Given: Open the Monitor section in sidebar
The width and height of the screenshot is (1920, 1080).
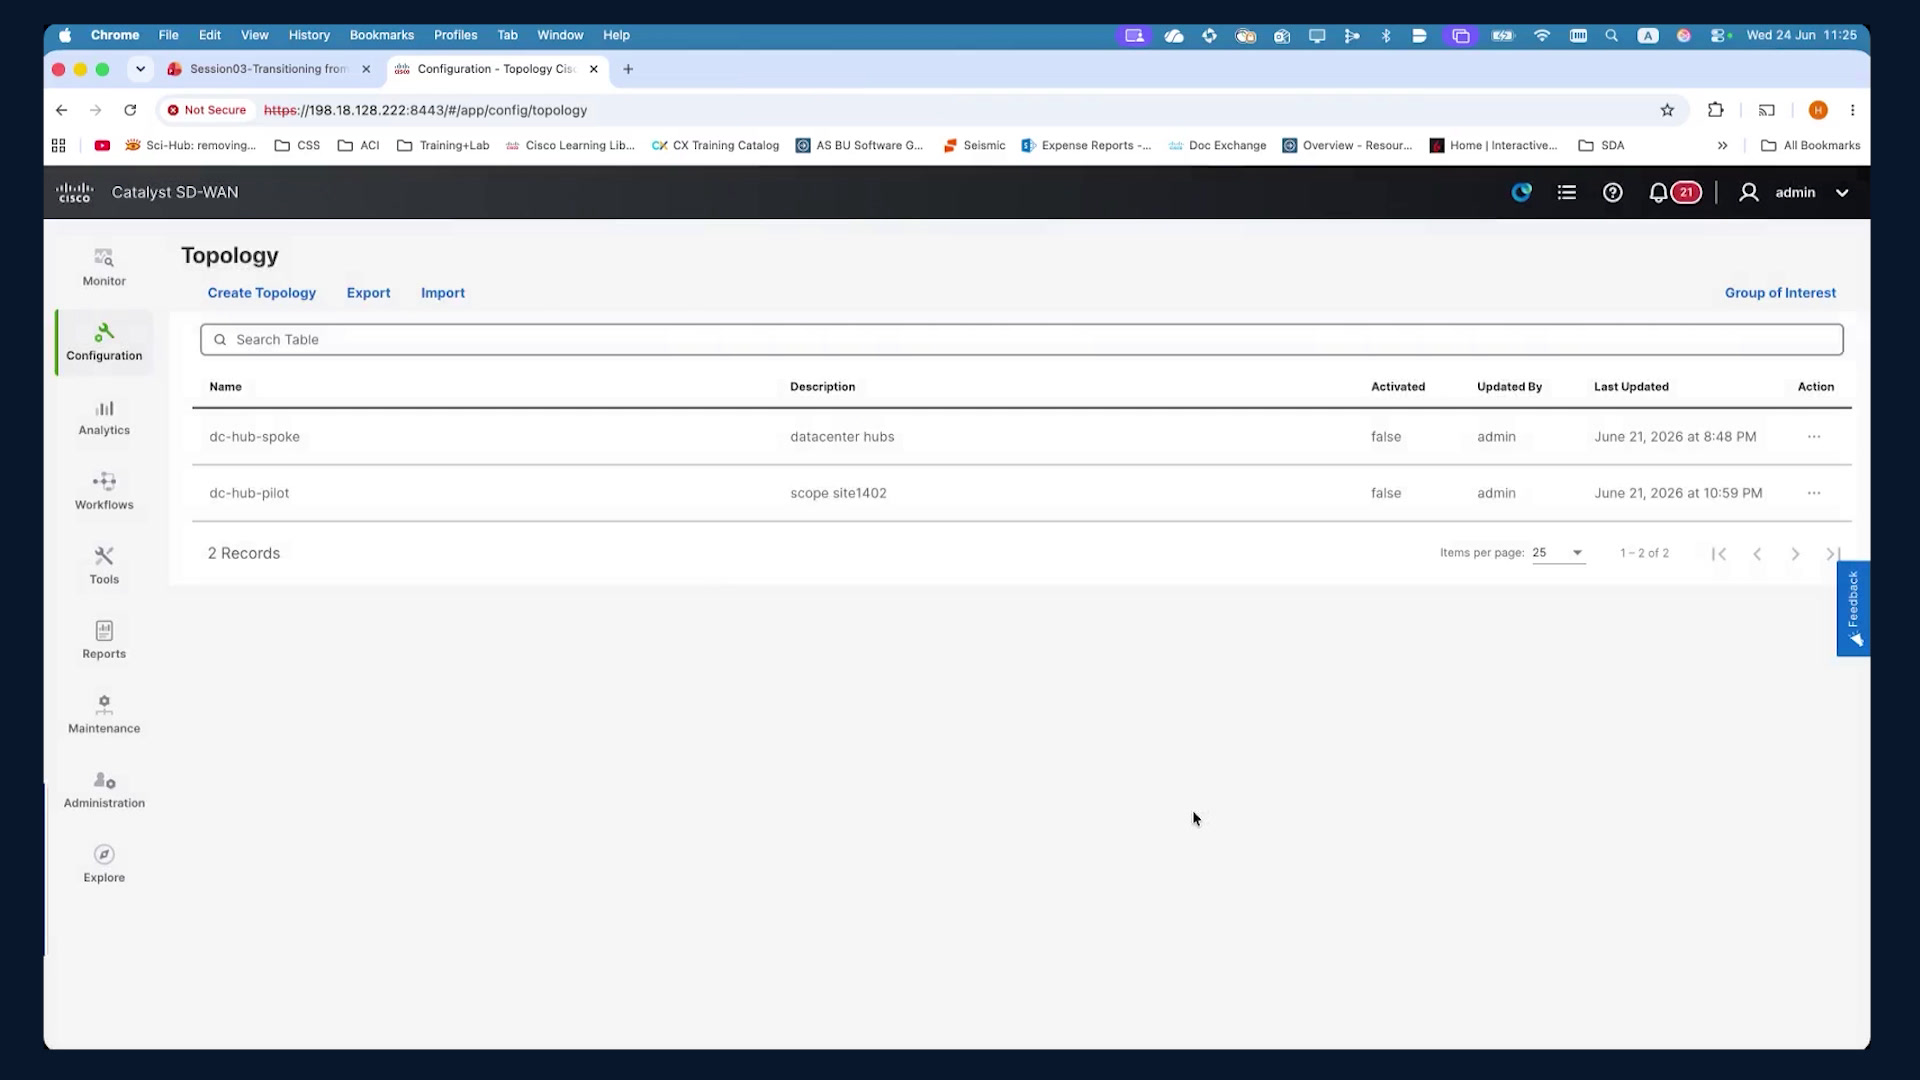Looking at the screenshot, I should (x=104, y=267).
